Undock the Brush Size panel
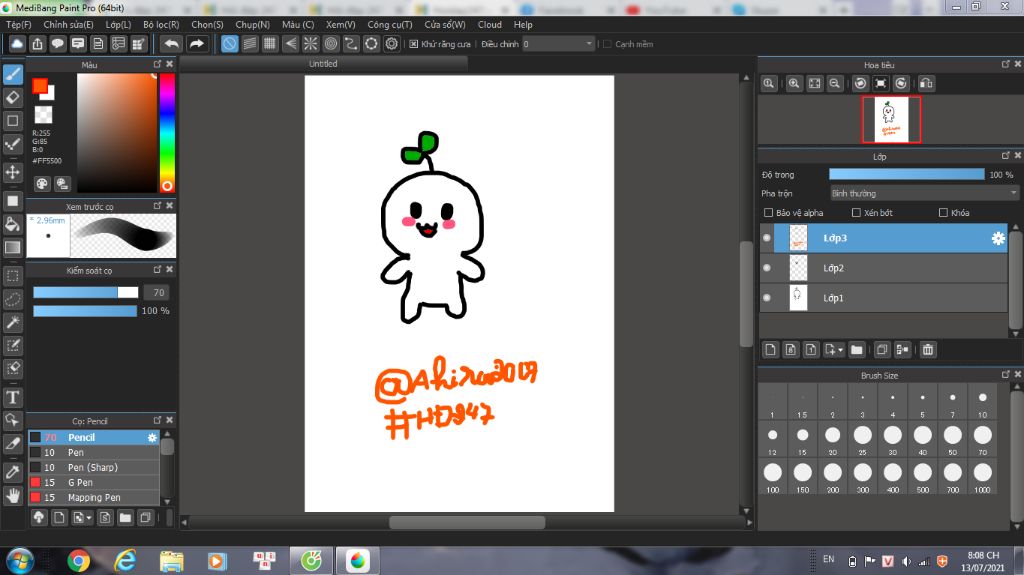The height and width of the screenshot is (575, 1024). coord(1006,374)
